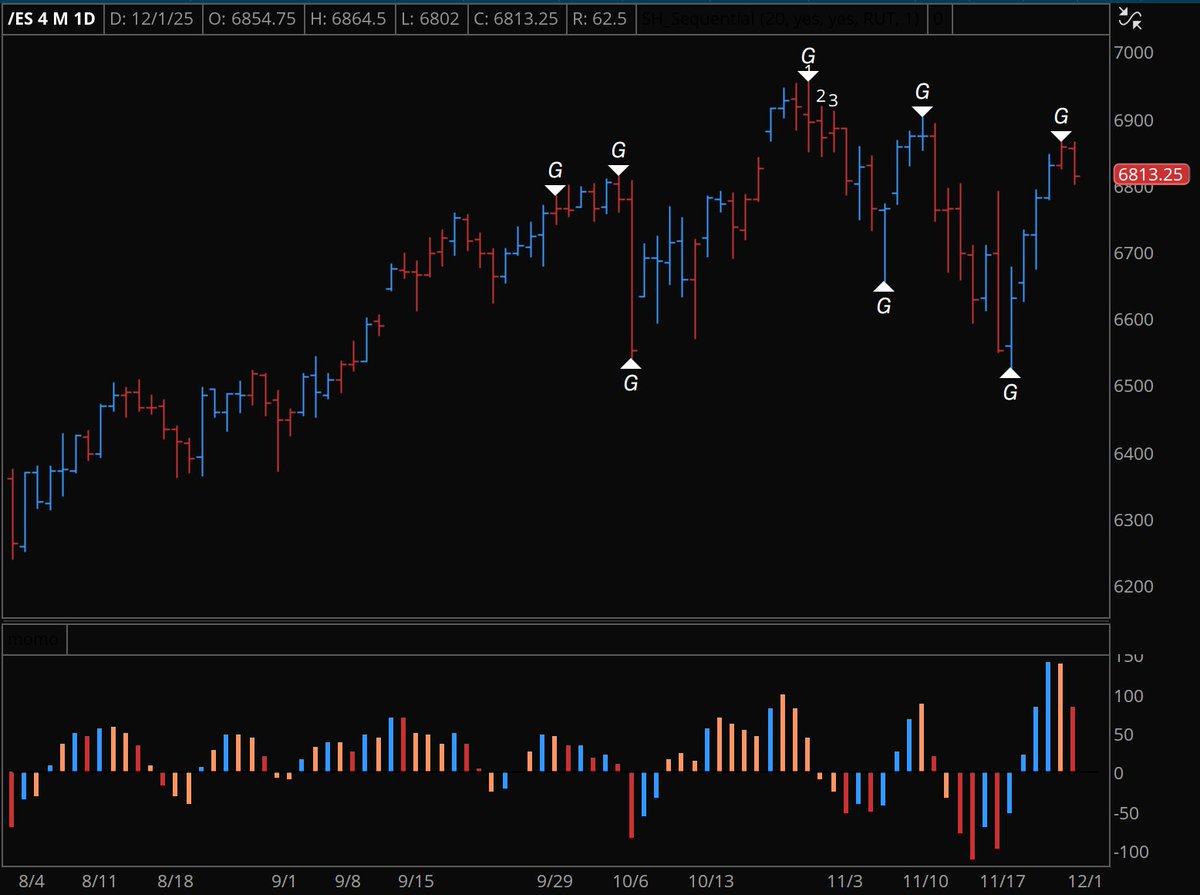Click the 150 label on the lower study axis
Image resolution: width=1200 pixels, height=895 pixels.
pos(1130,657)
